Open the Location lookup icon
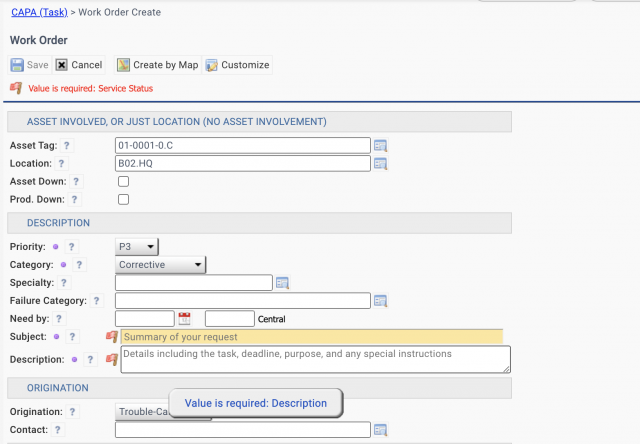Image resolution: width=640 pixels, height=444 pixels. (x=380, y=164)
